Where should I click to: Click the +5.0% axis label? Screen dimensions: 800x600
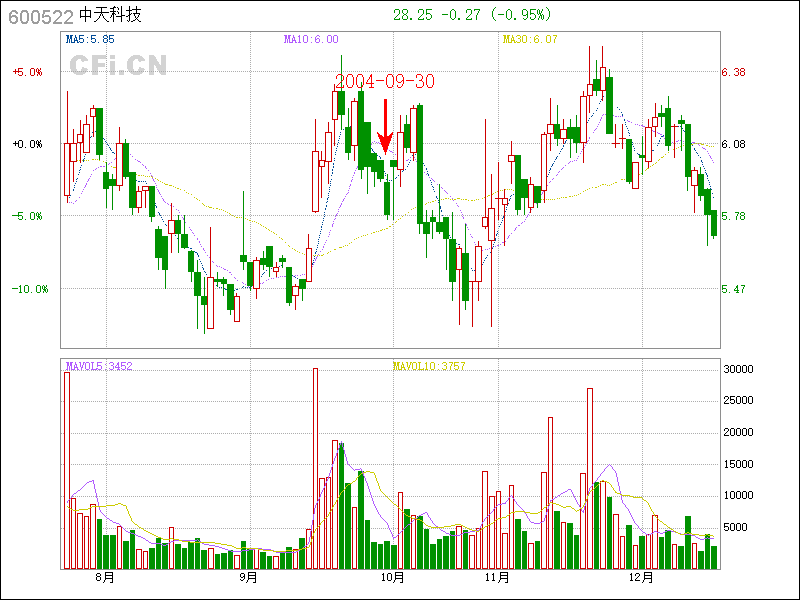[x=27, y=72]
